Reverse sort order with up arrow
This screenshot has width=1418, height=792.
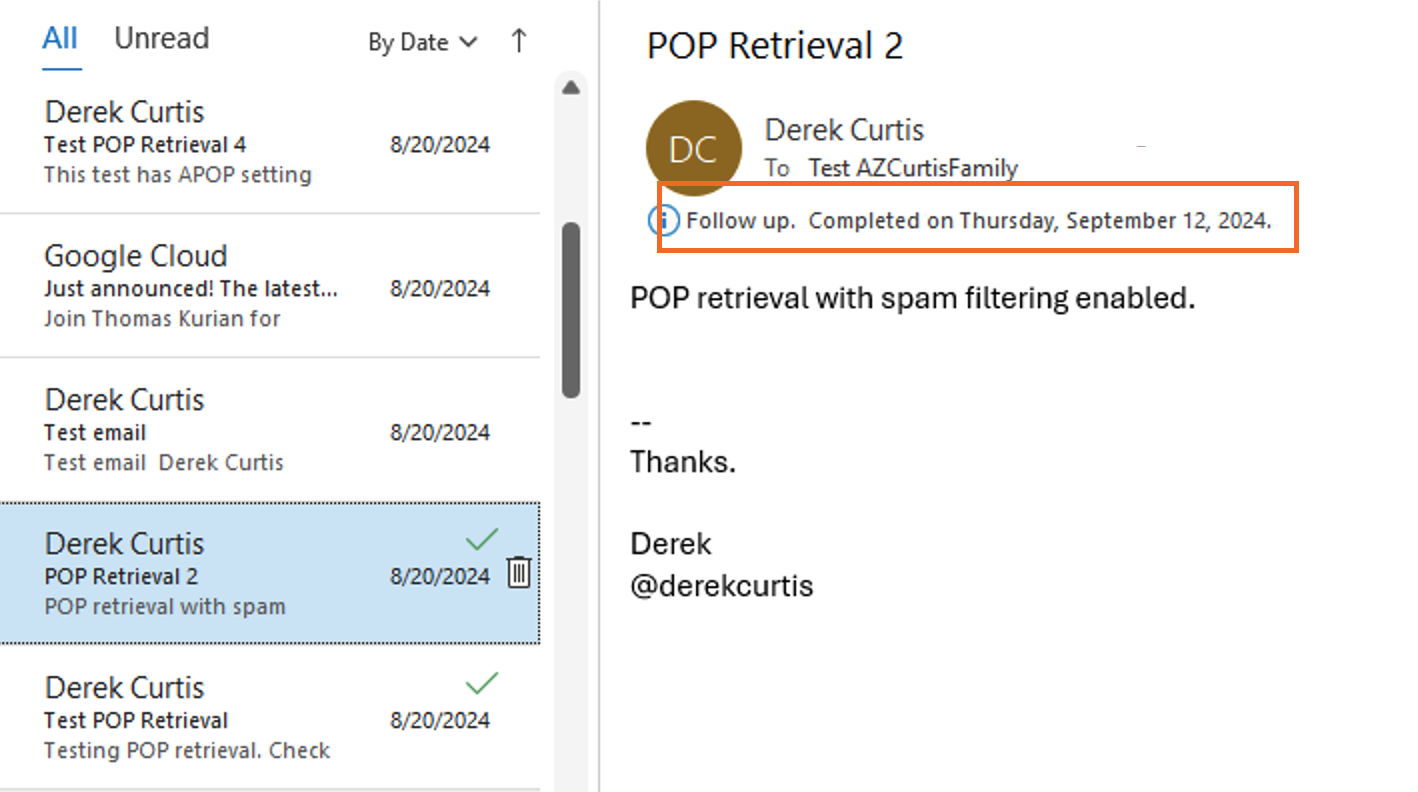coord(518,42)
